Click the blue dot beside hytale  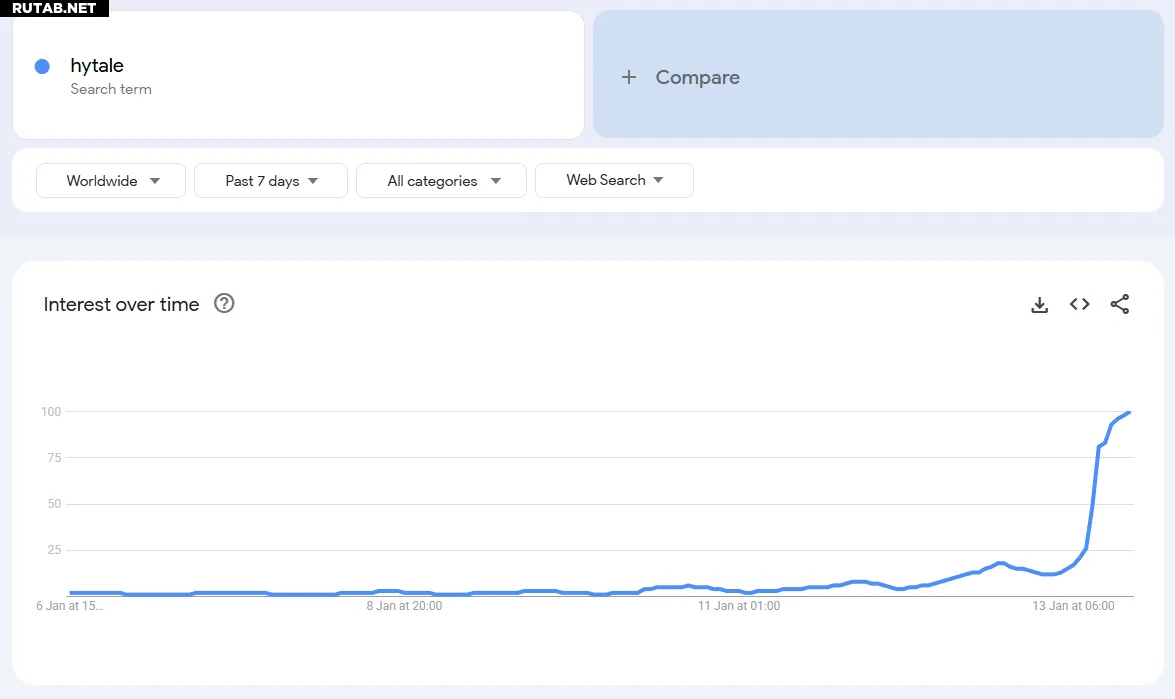coord(42,66)
